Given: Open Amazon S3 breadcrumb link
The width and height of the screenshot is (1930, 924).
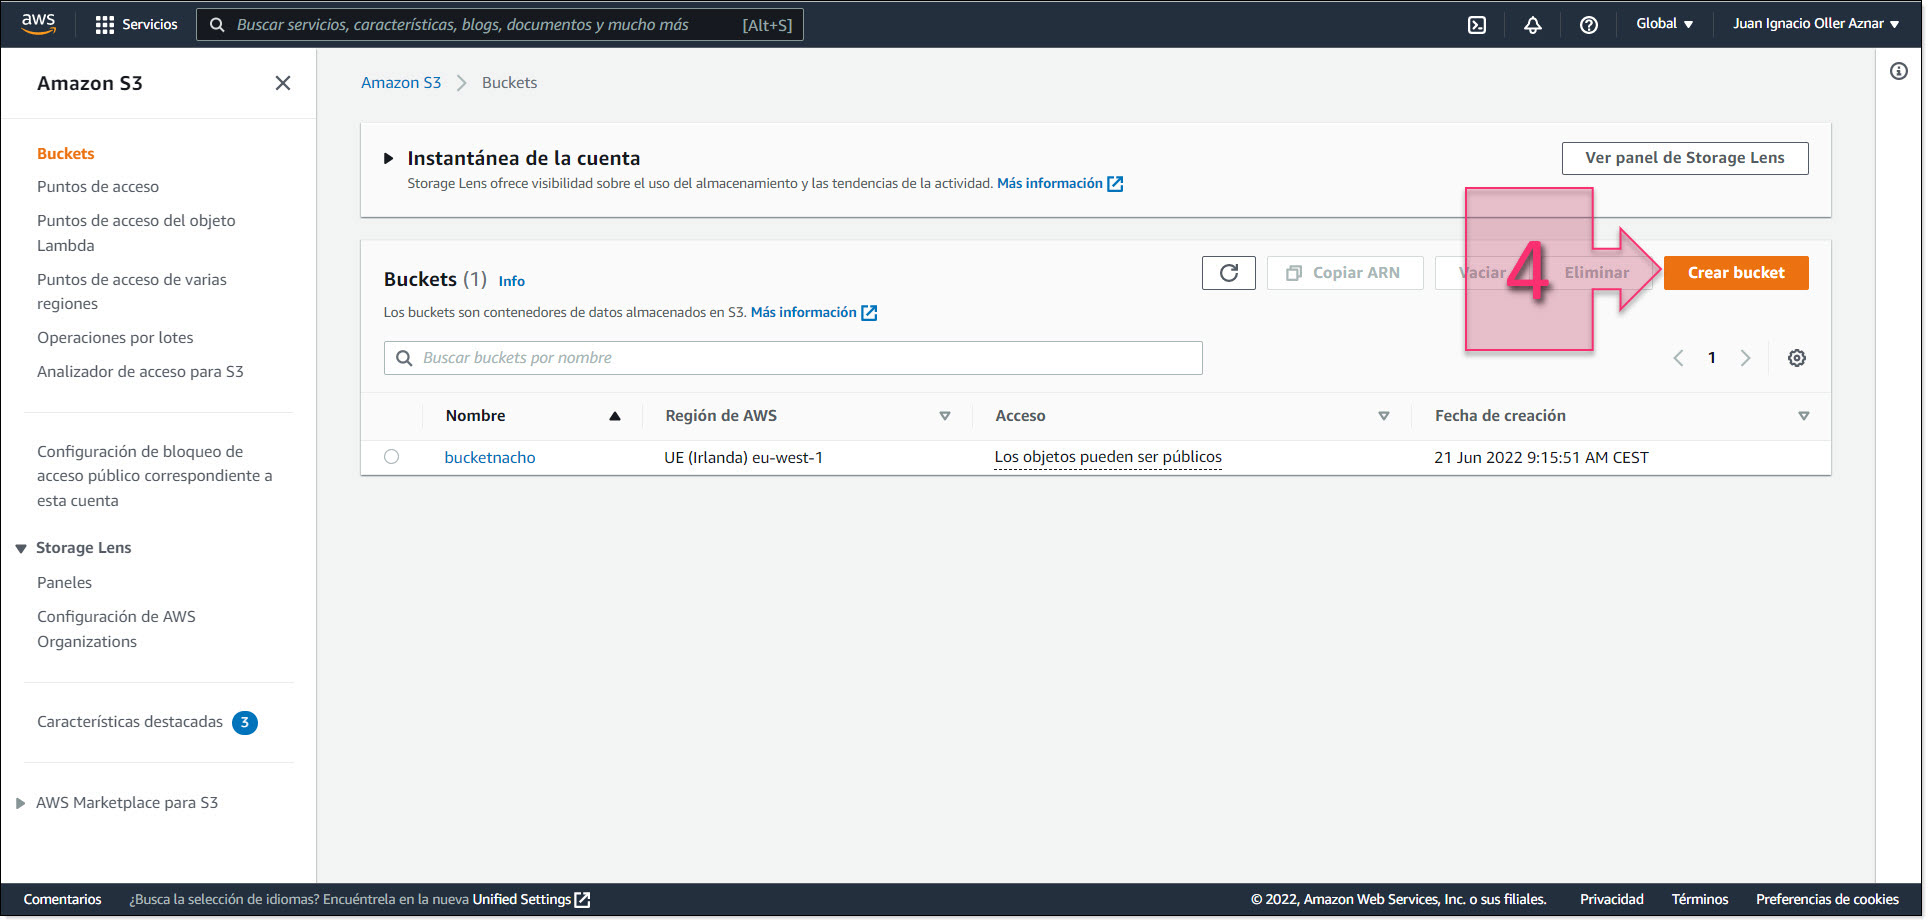Looking at the screenshot, I should tap(400, 82).
